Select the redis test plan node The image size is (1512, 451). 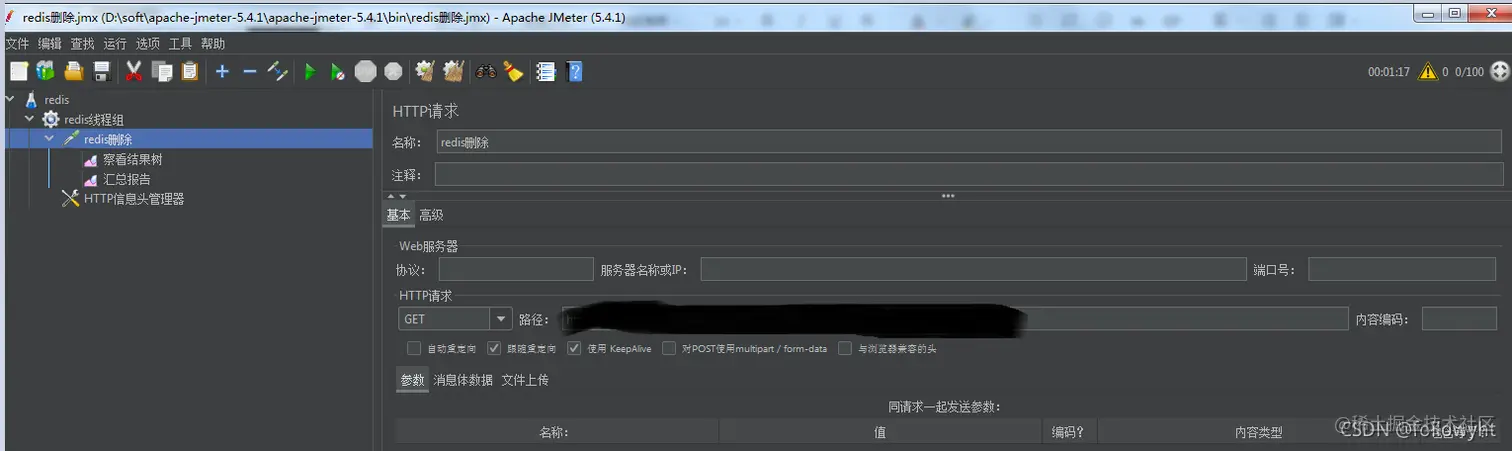click(x=56, y=100)
